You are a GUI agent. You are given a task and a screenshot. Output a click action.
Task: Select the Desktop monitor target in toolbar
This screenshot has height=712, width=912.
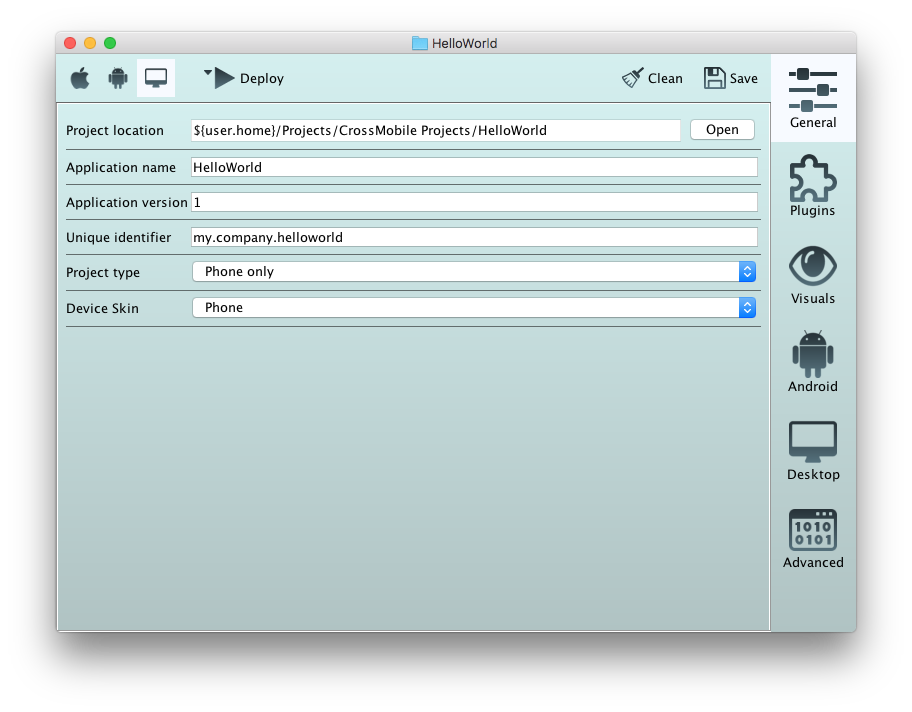pyautogui.click(x=156, y=78)
